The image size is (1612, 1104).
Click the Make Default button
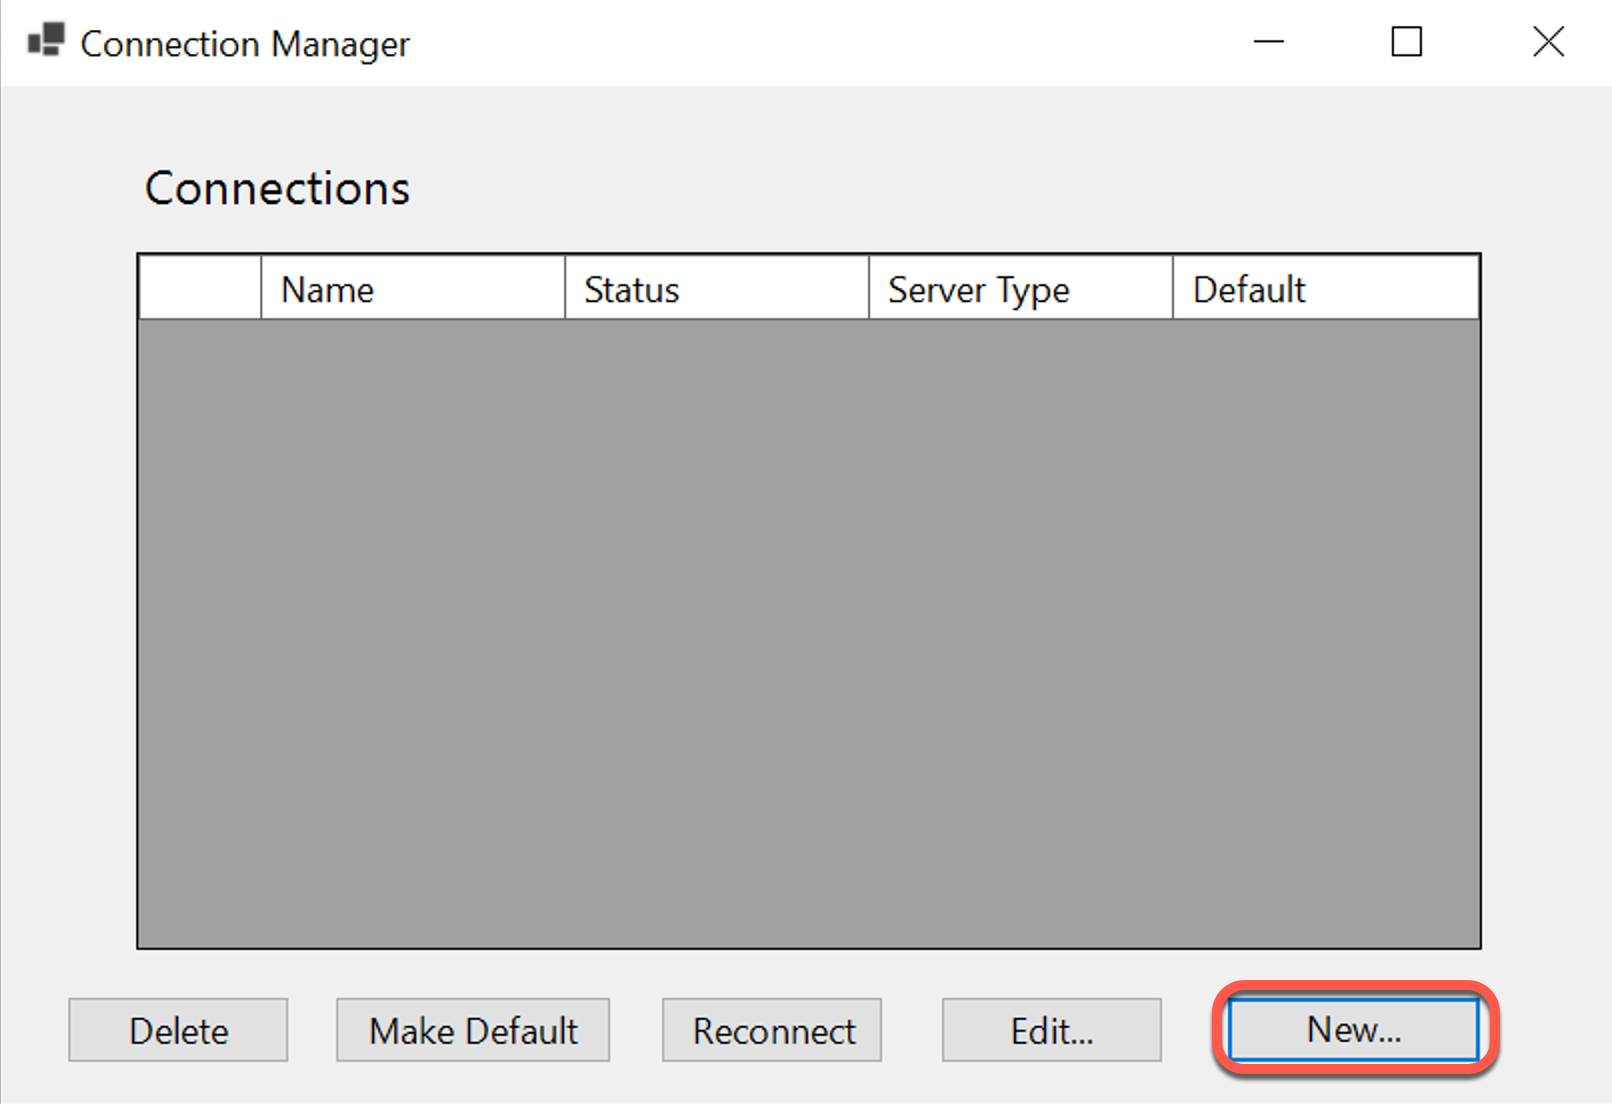(473, 1030)
